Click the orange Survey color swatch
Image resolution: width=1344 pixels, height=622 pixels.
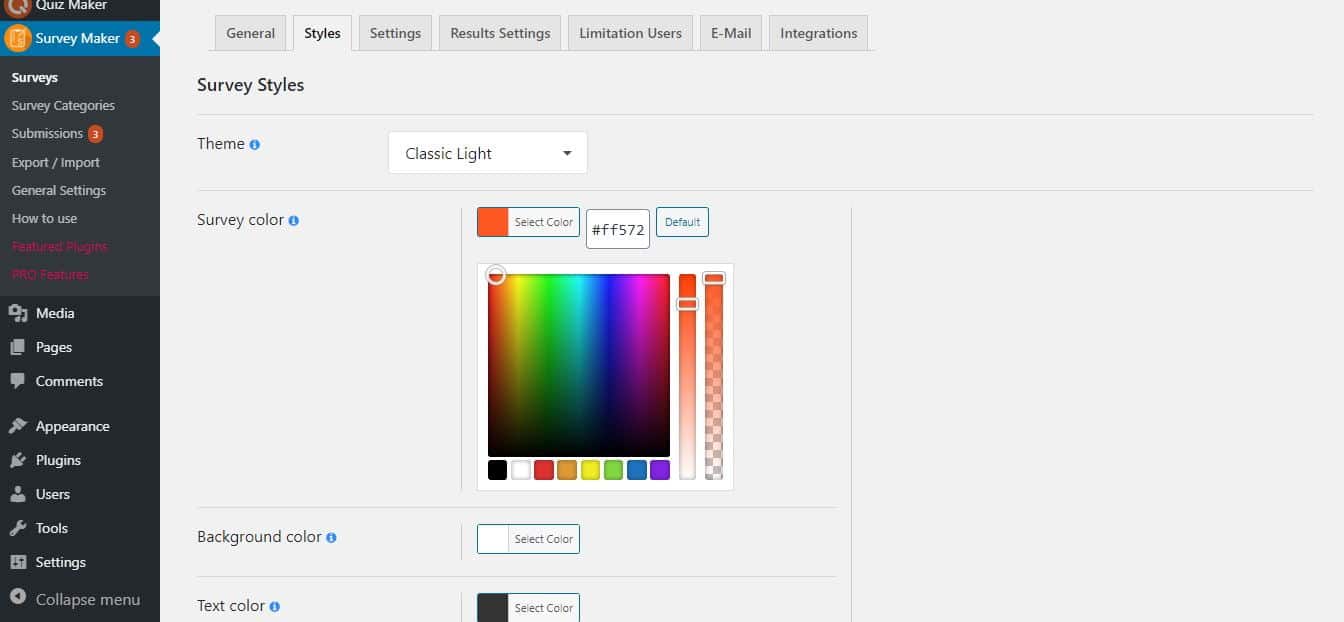click(x=493, y=222)
